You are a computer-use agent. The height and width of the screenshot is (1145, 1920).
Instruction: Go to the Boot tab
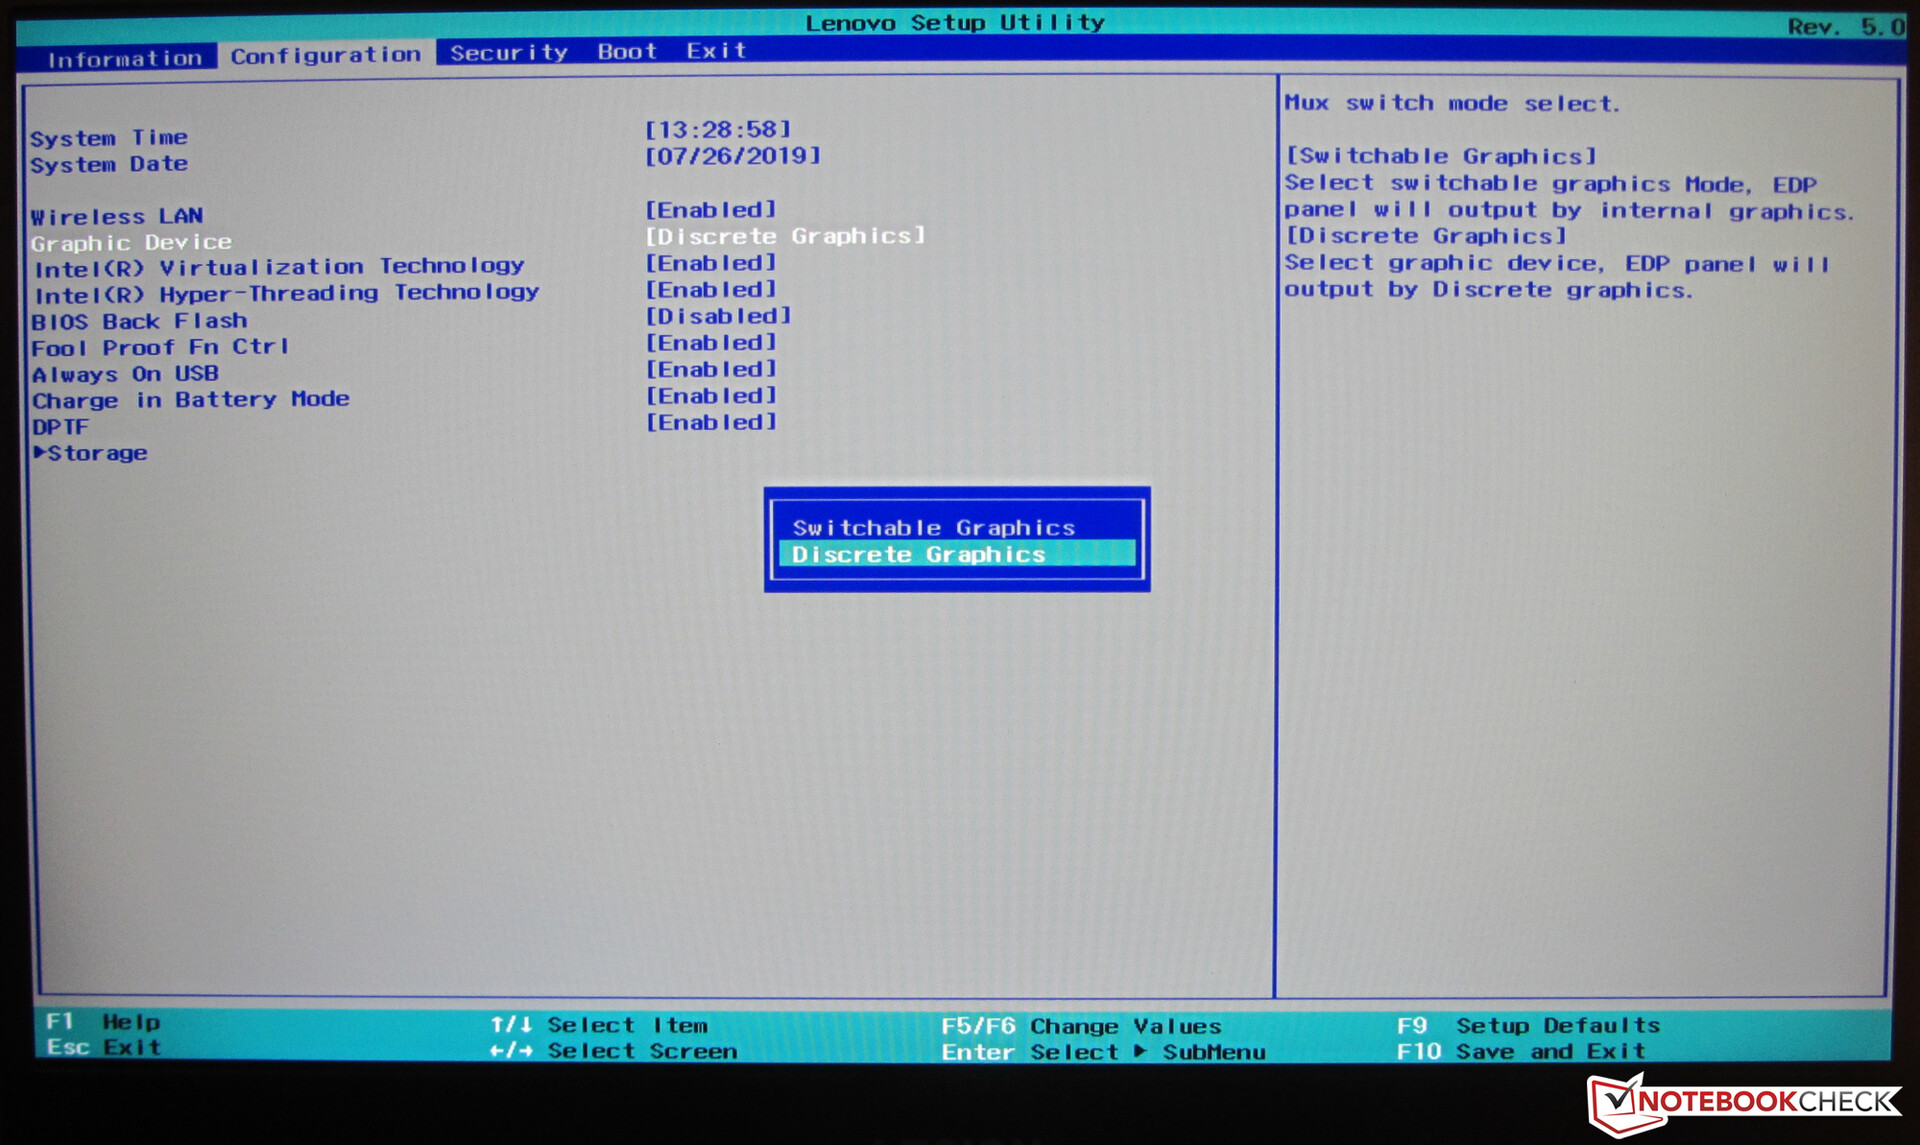627,51
